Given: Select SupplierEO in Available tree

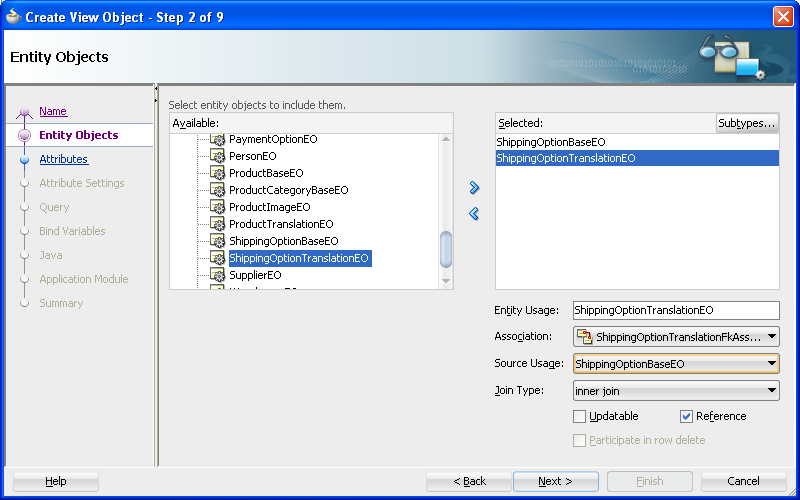Looking at the screenshot, I should point(255,276).
